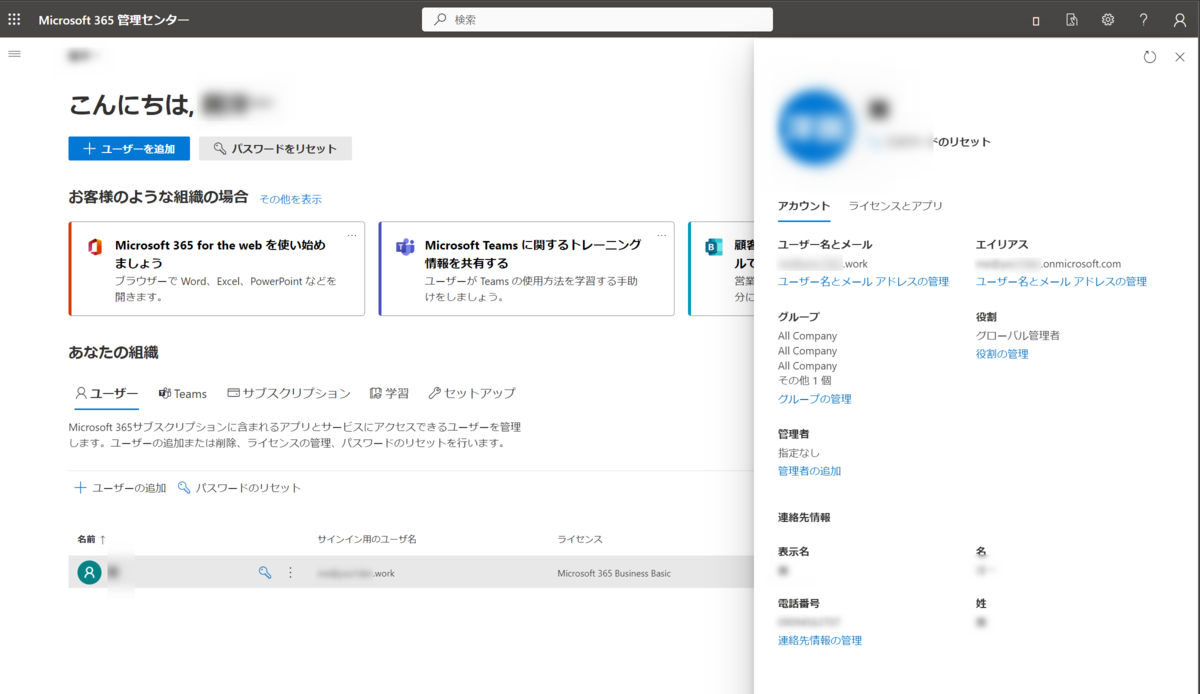The image size is (1200, 694).
Task: Click the password reset link in panel header
Action: (x=928, y=142)
